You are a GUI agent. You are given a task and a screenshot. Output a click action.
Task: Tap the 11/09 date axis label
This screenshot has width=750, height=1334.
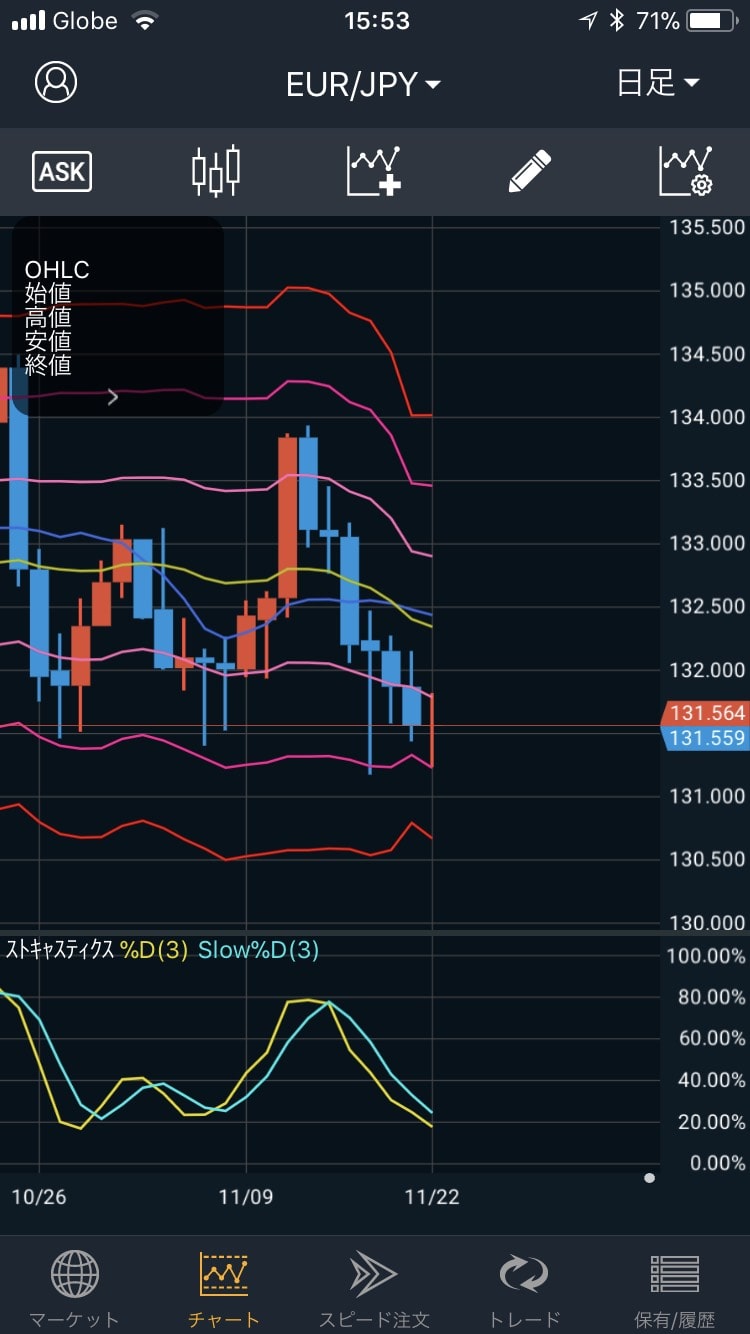[246, 1196]
